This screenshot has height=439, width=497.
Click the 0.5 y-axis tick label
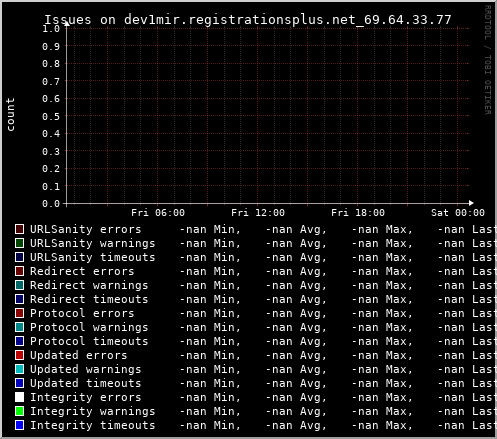(x=51, y=116)
